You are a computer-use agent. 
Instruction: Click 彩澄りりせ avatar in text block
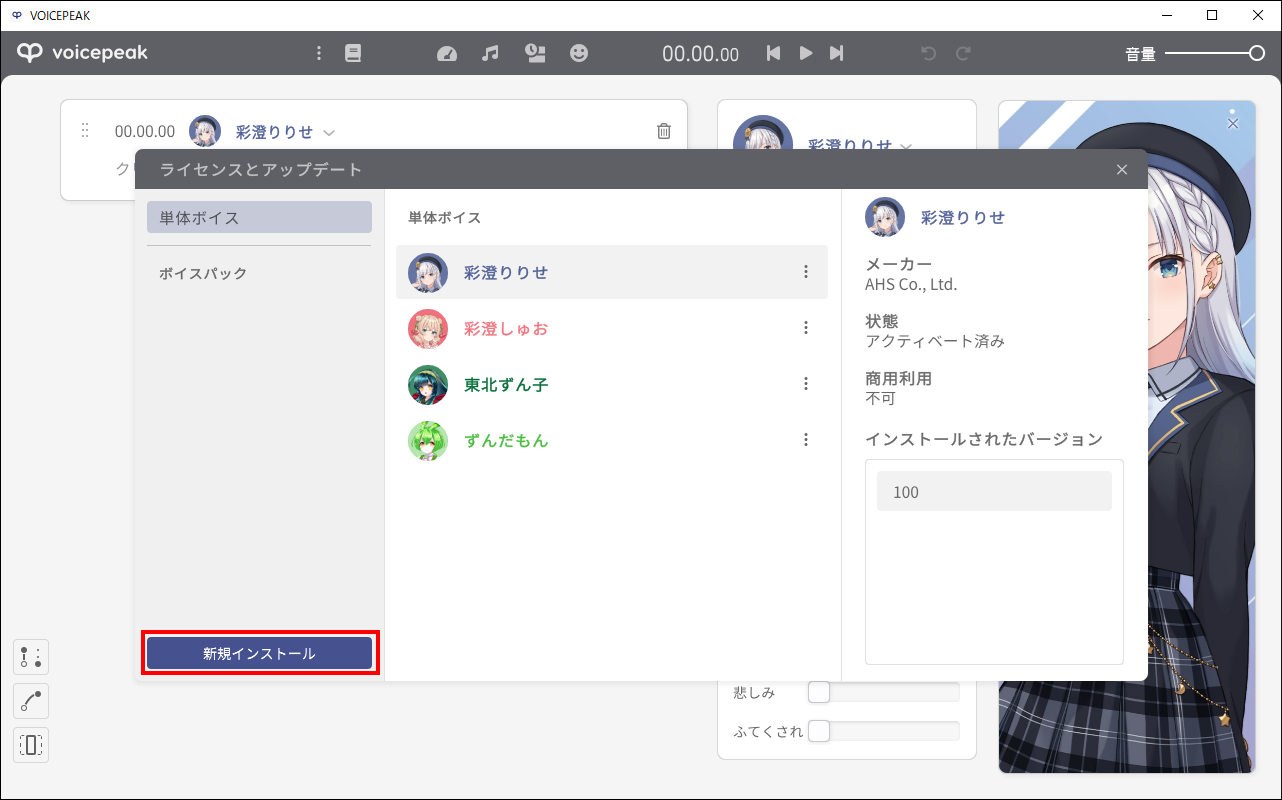tap(205, 131)
